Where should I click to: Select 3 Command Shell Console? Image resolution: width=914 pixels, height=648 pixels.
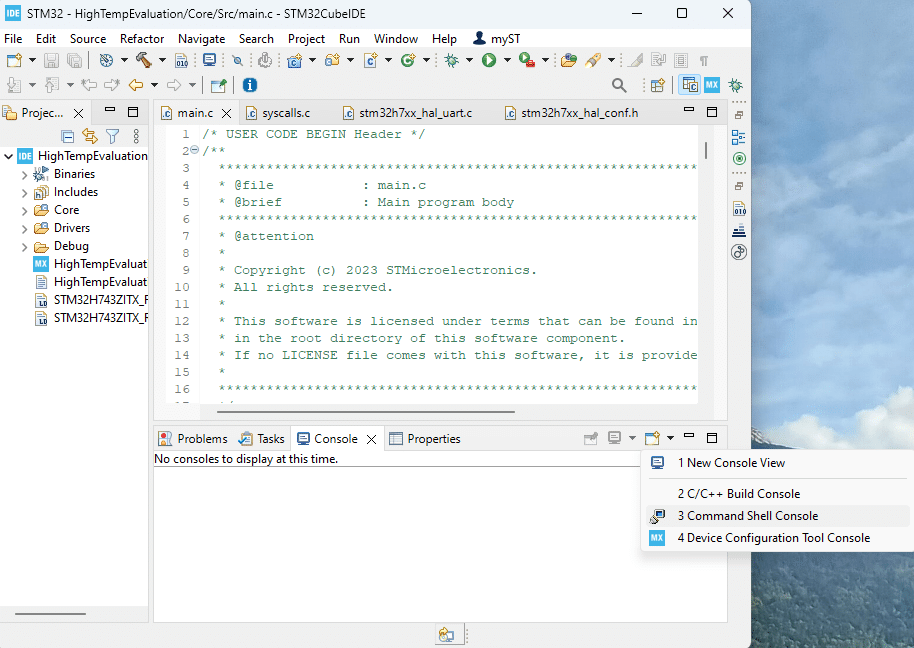pyautogui.click(x=778, y=516)
